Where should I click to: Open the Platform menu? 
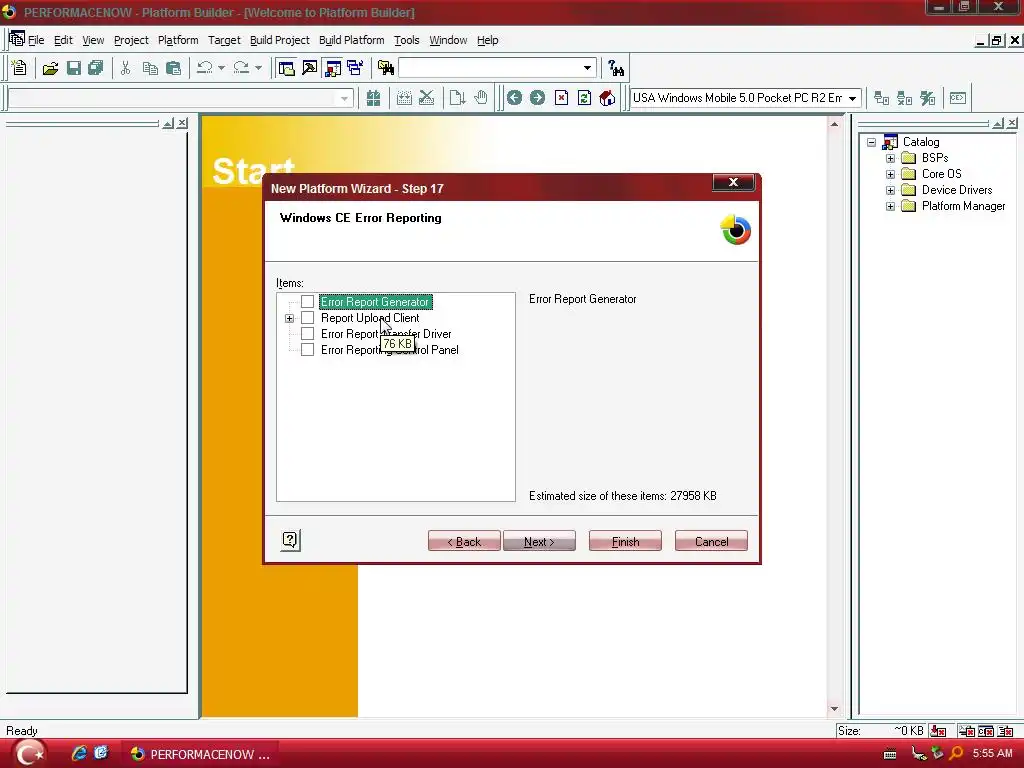pyautogui.click(x=178, y=40)
